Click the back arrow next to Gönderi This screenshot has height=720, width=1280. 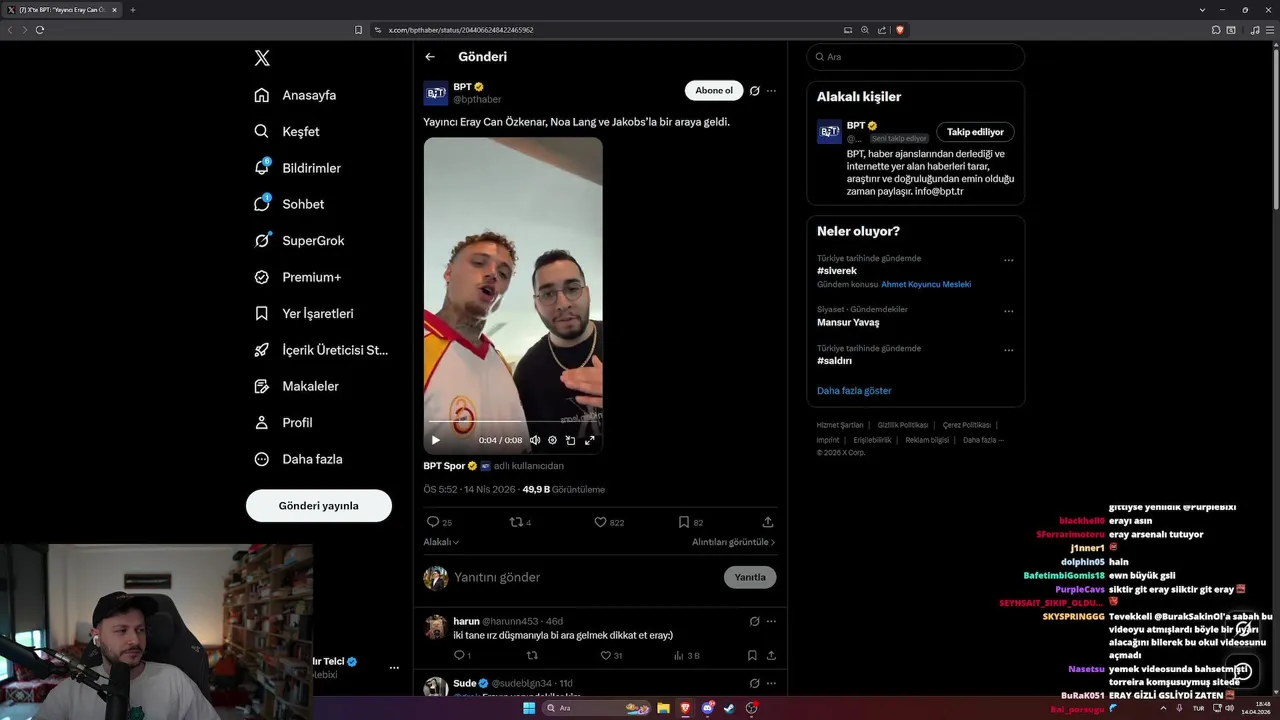click(430, 57)
